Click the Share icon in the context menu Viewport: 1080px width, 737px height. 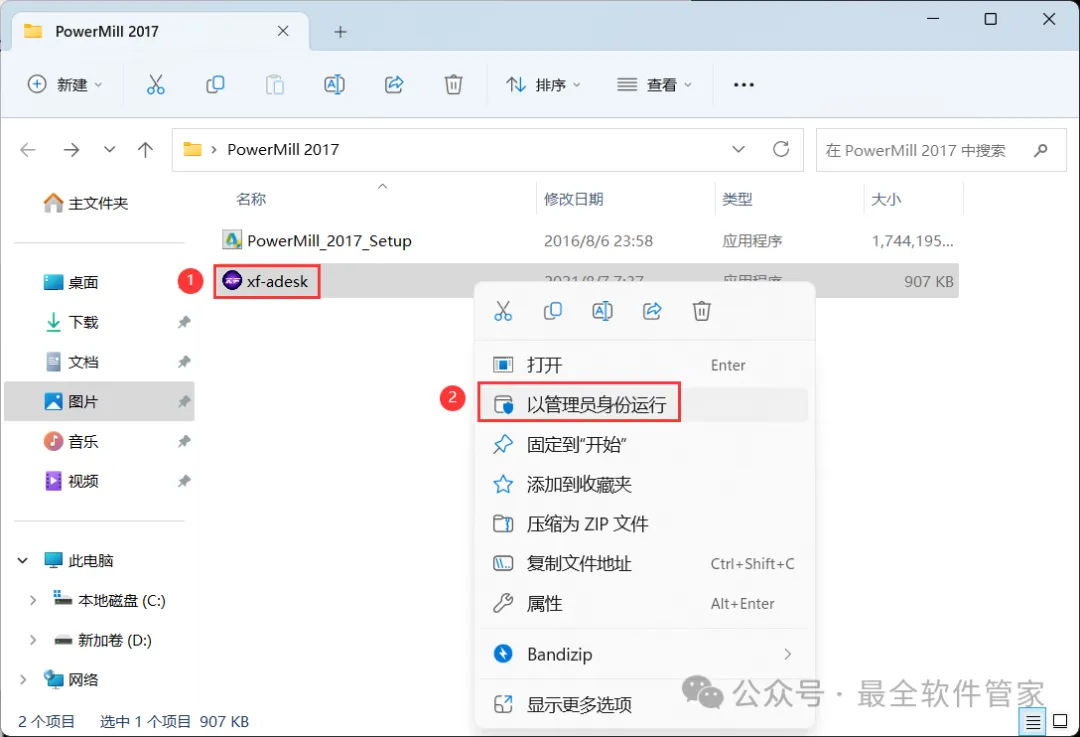click(652, 311)
